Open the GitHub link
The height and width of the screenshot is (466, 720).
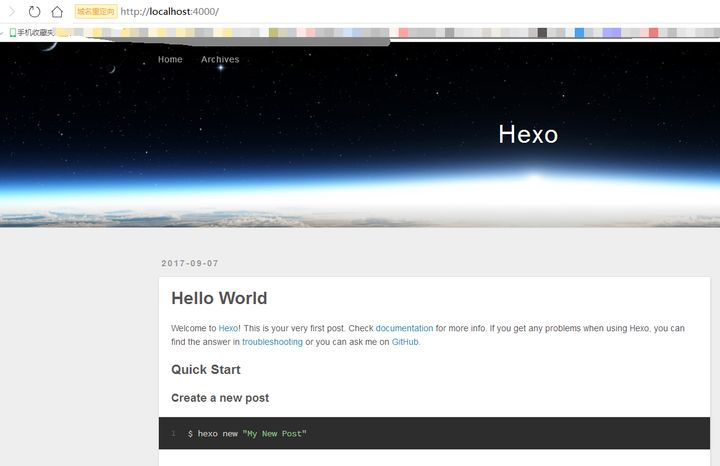pyautogui.click(x=405, y=342)
